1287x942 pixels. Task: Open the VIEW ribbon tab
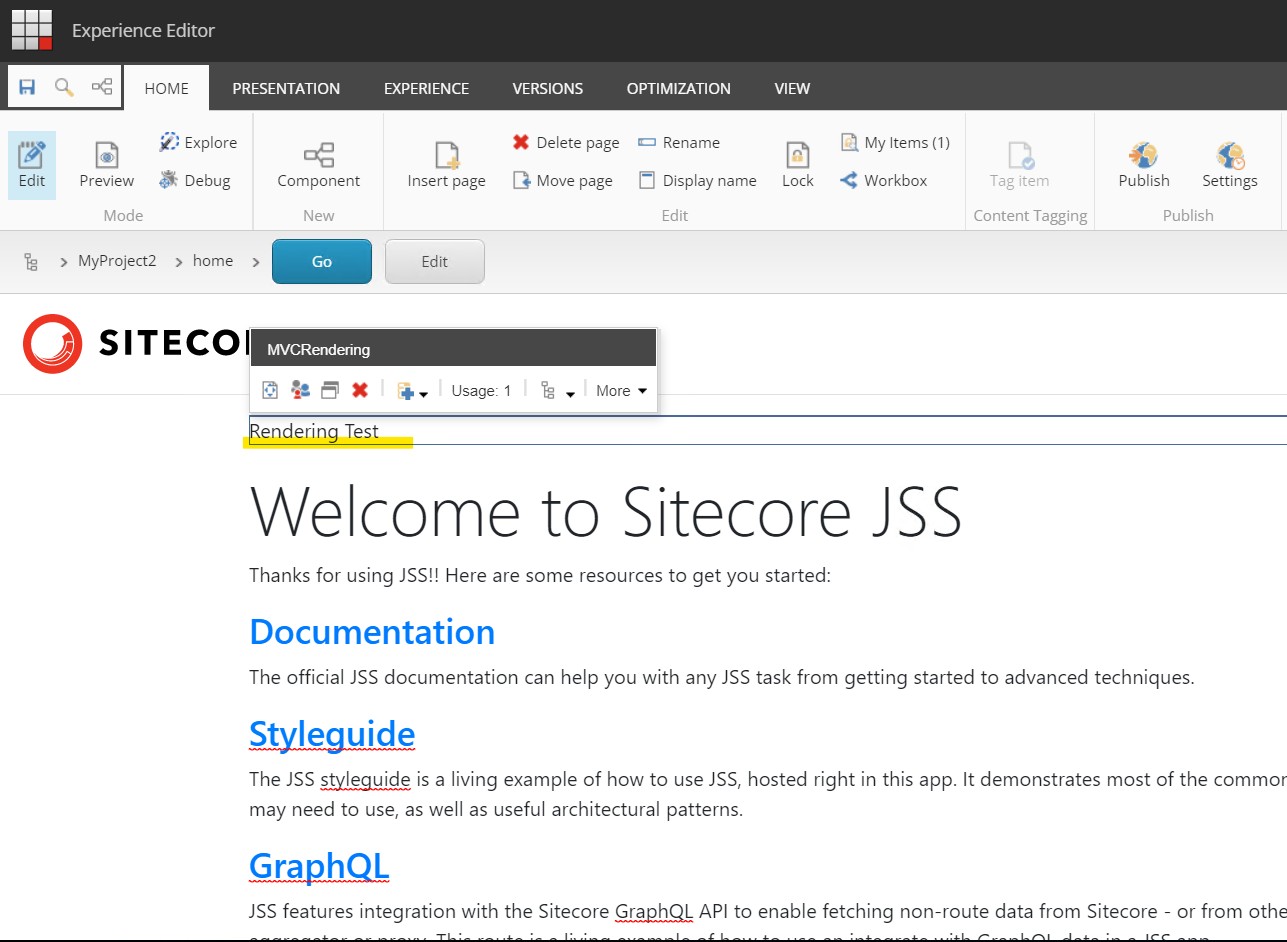792,88
